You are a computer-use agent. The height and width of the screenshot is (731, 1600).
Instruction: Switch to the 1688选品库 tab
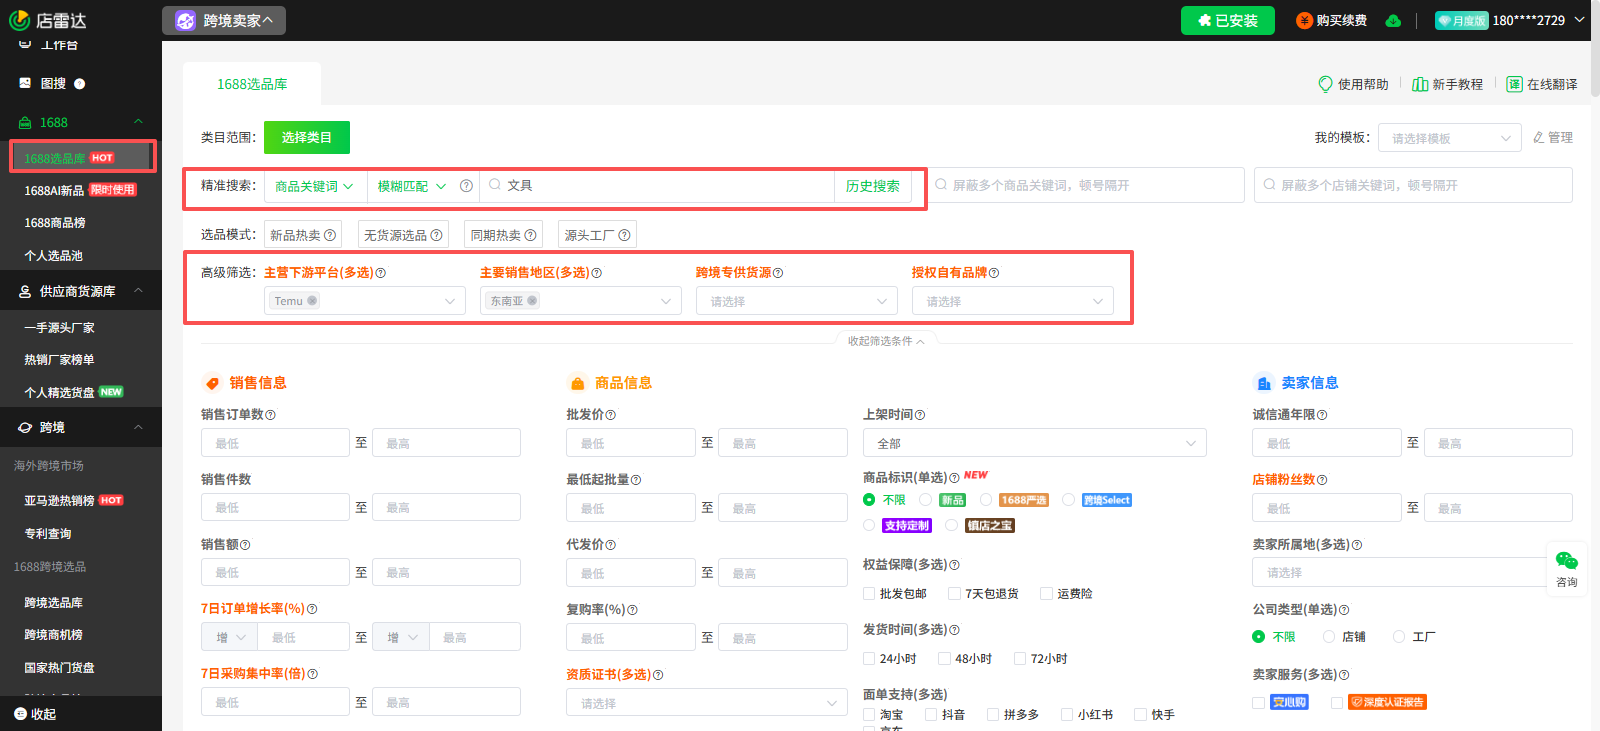(252, 84)
